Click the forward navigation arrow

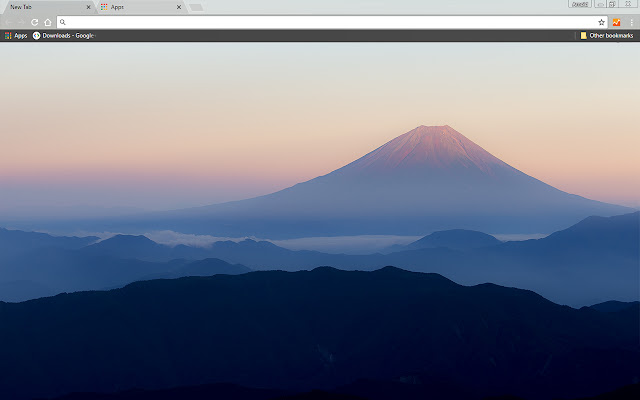pos(21,22)
